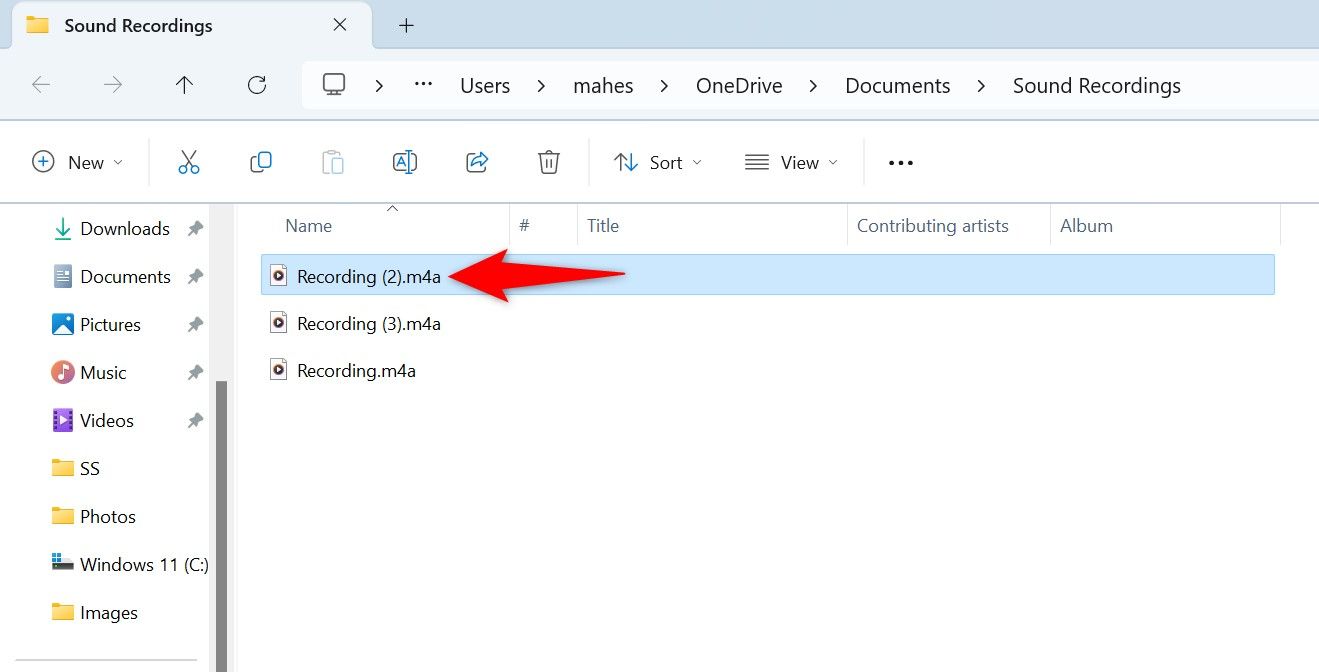This screenshot has height=672, width=1319.
Task: Sort by the Name column header
Action: (x=308, y=226)
